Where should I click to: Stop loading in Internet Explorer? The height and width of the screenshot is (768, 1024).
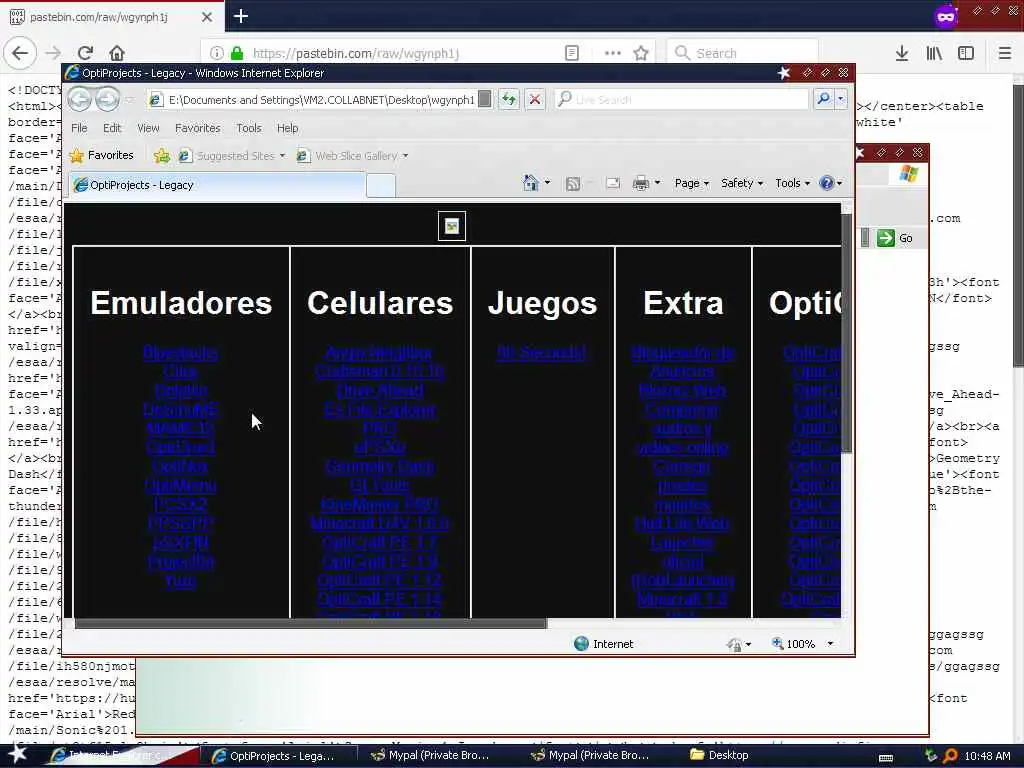point(535,99)
